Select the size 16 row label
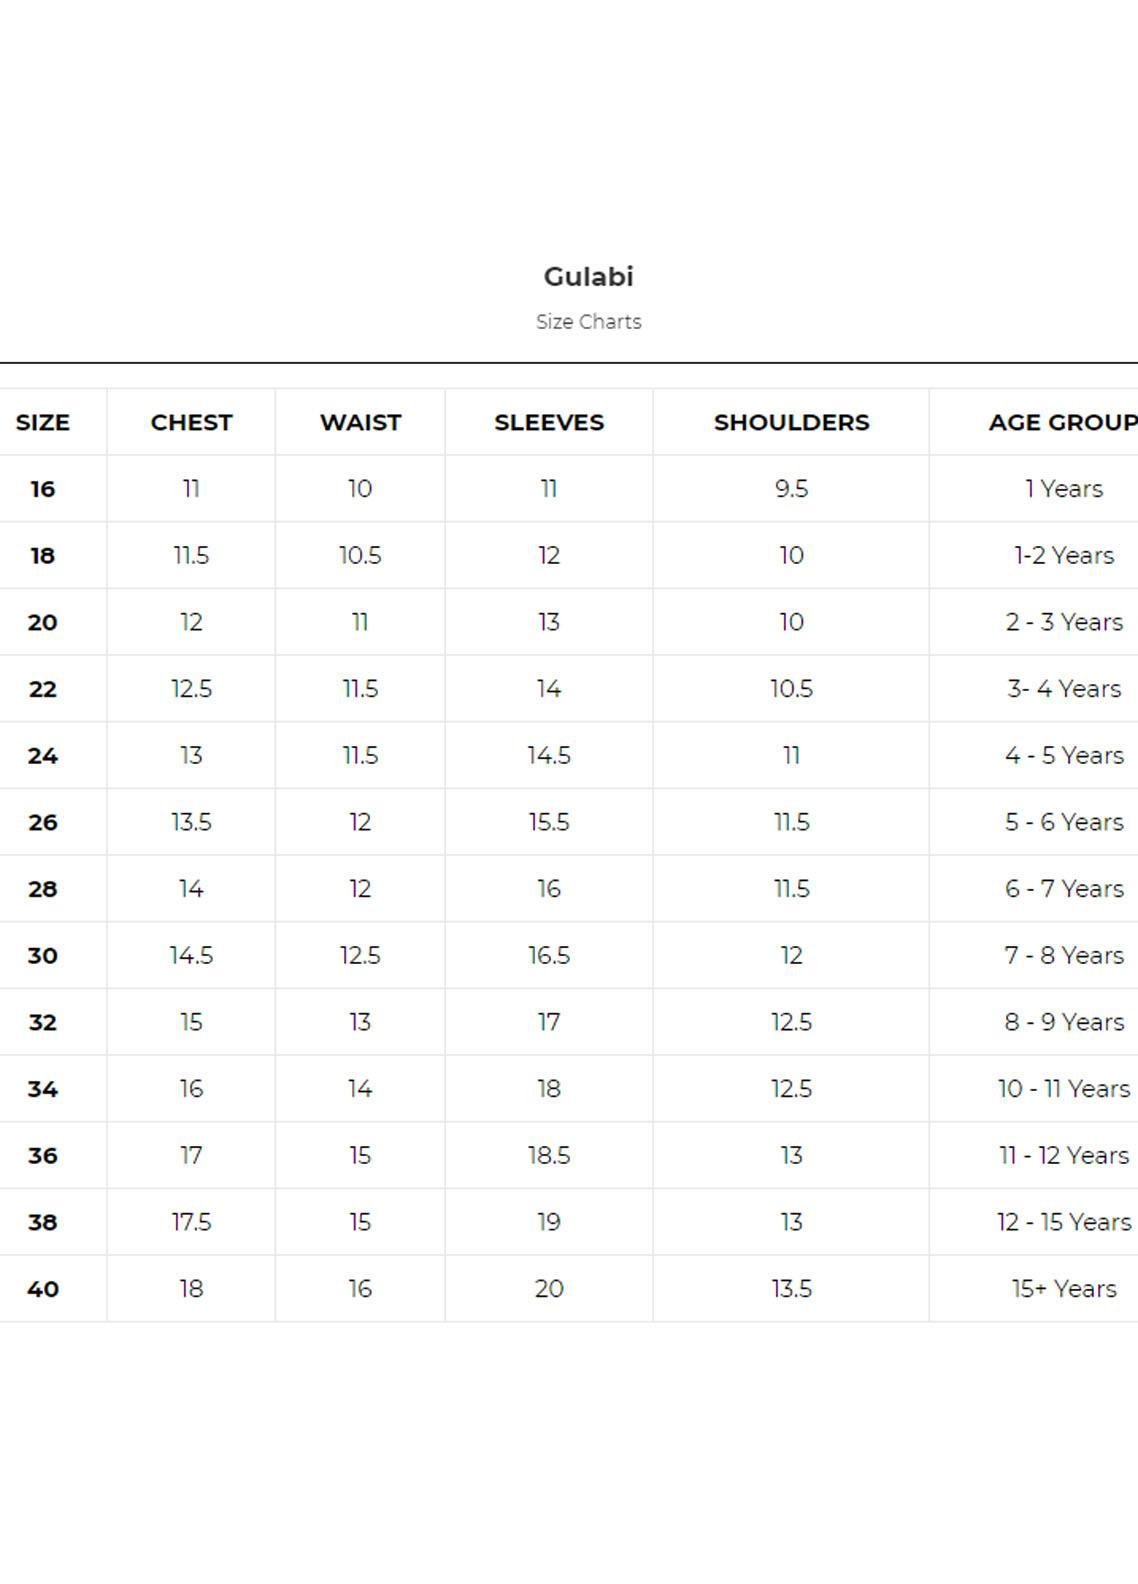 (43, 489)
